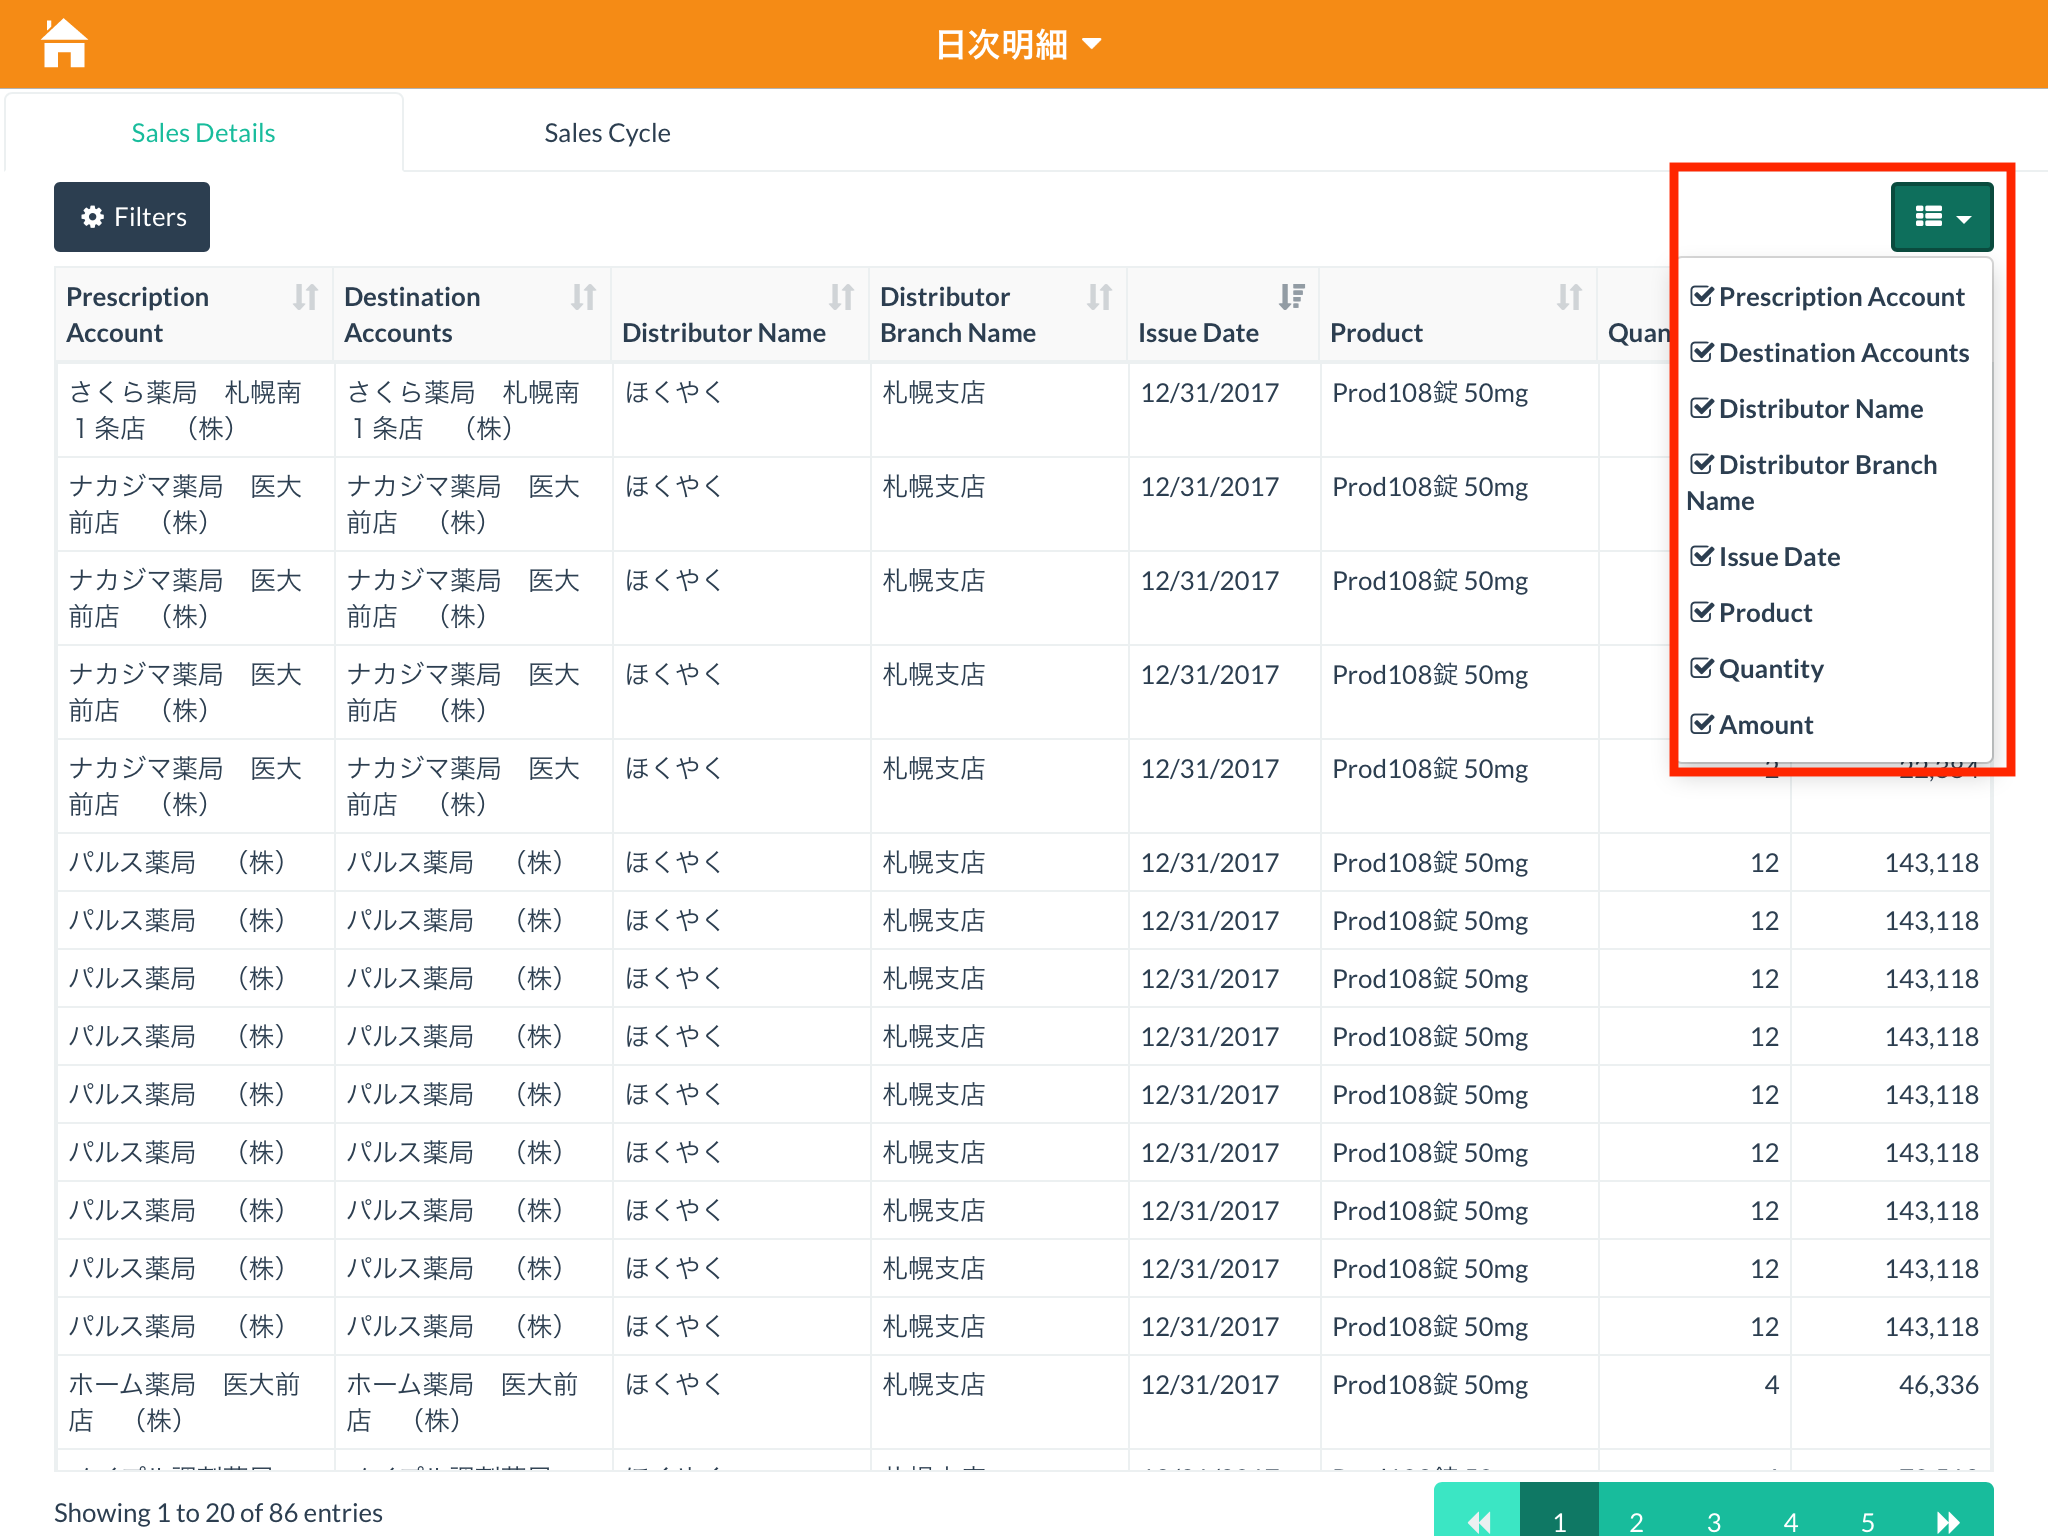Sort by Distributor Name column
Screen dimensions: 2048x1536
[x=841, y=297]
